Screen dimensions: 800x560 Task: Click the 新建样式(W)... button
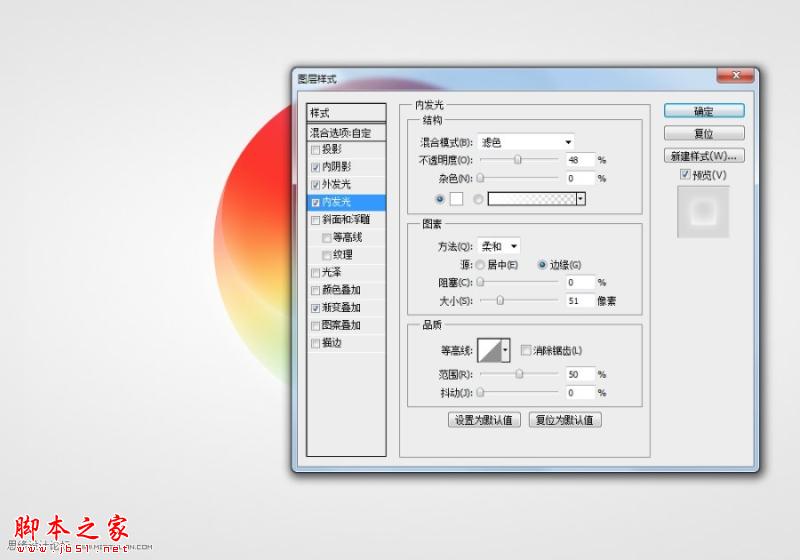click(704, 156)
